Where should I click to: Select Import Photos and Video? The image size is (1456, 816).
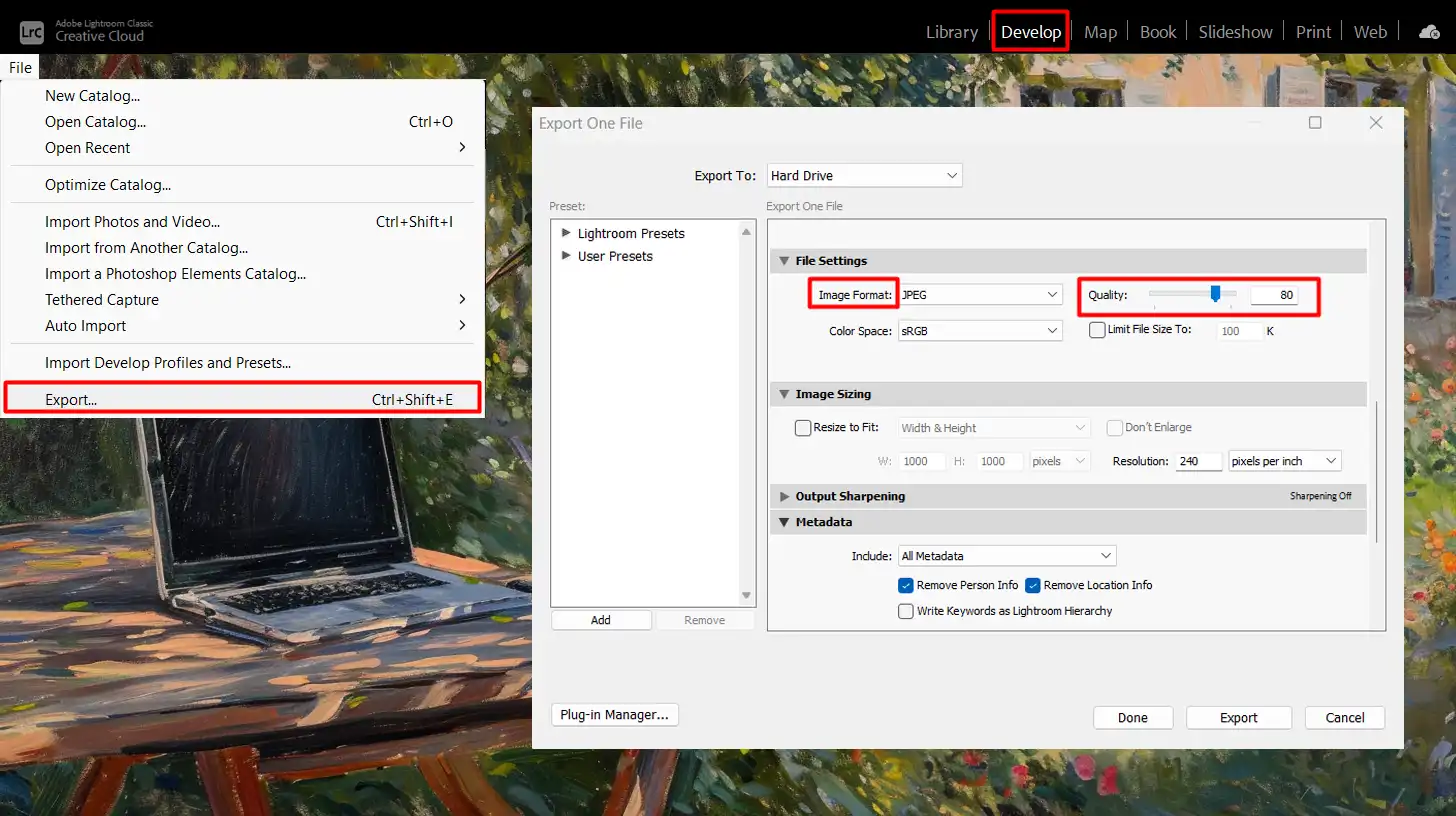(243, 222)
